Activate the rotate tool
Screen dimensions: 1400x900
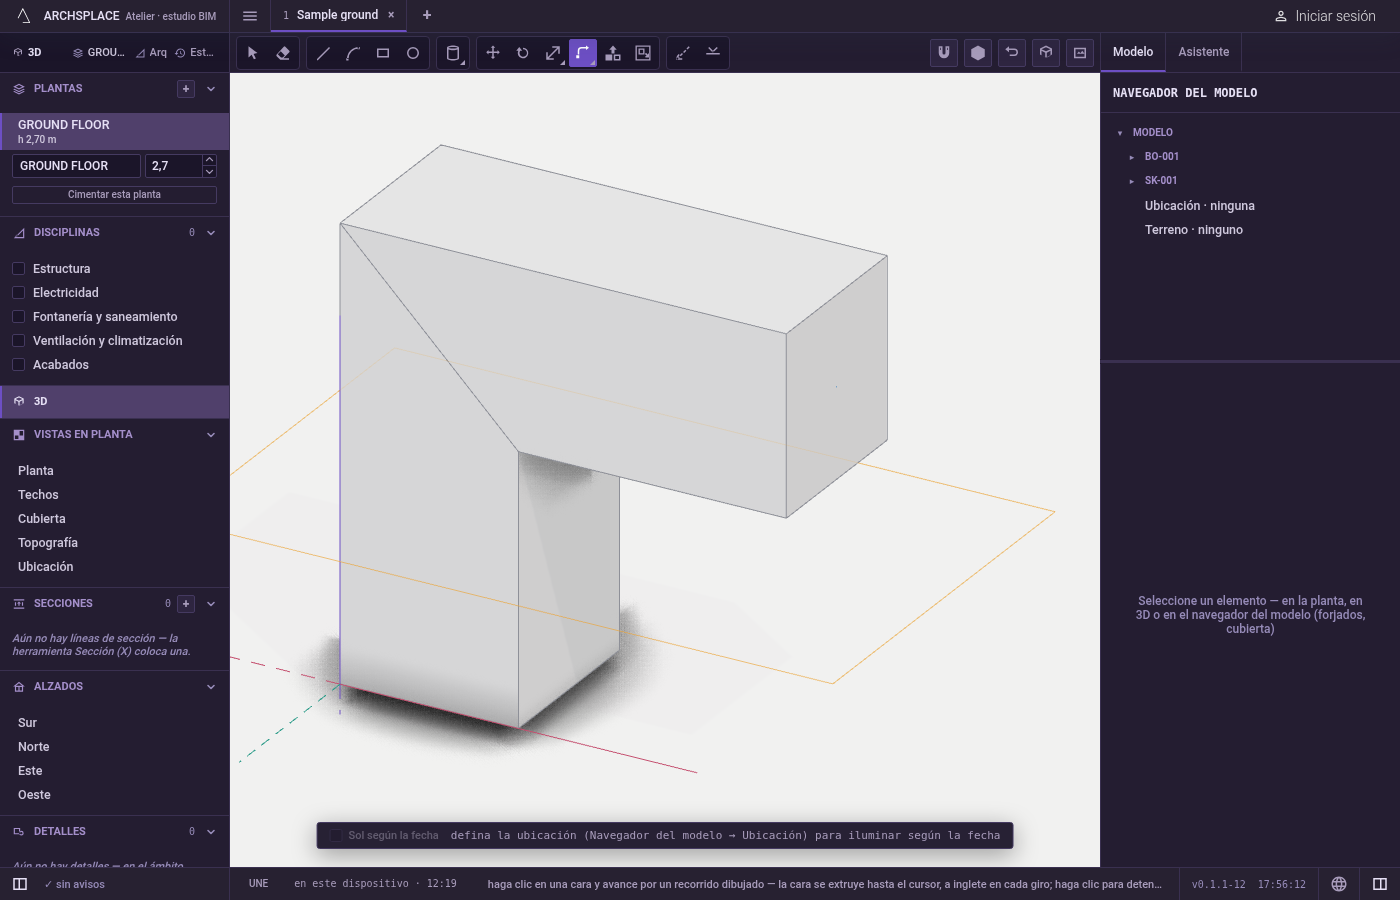tap(523, 53)
